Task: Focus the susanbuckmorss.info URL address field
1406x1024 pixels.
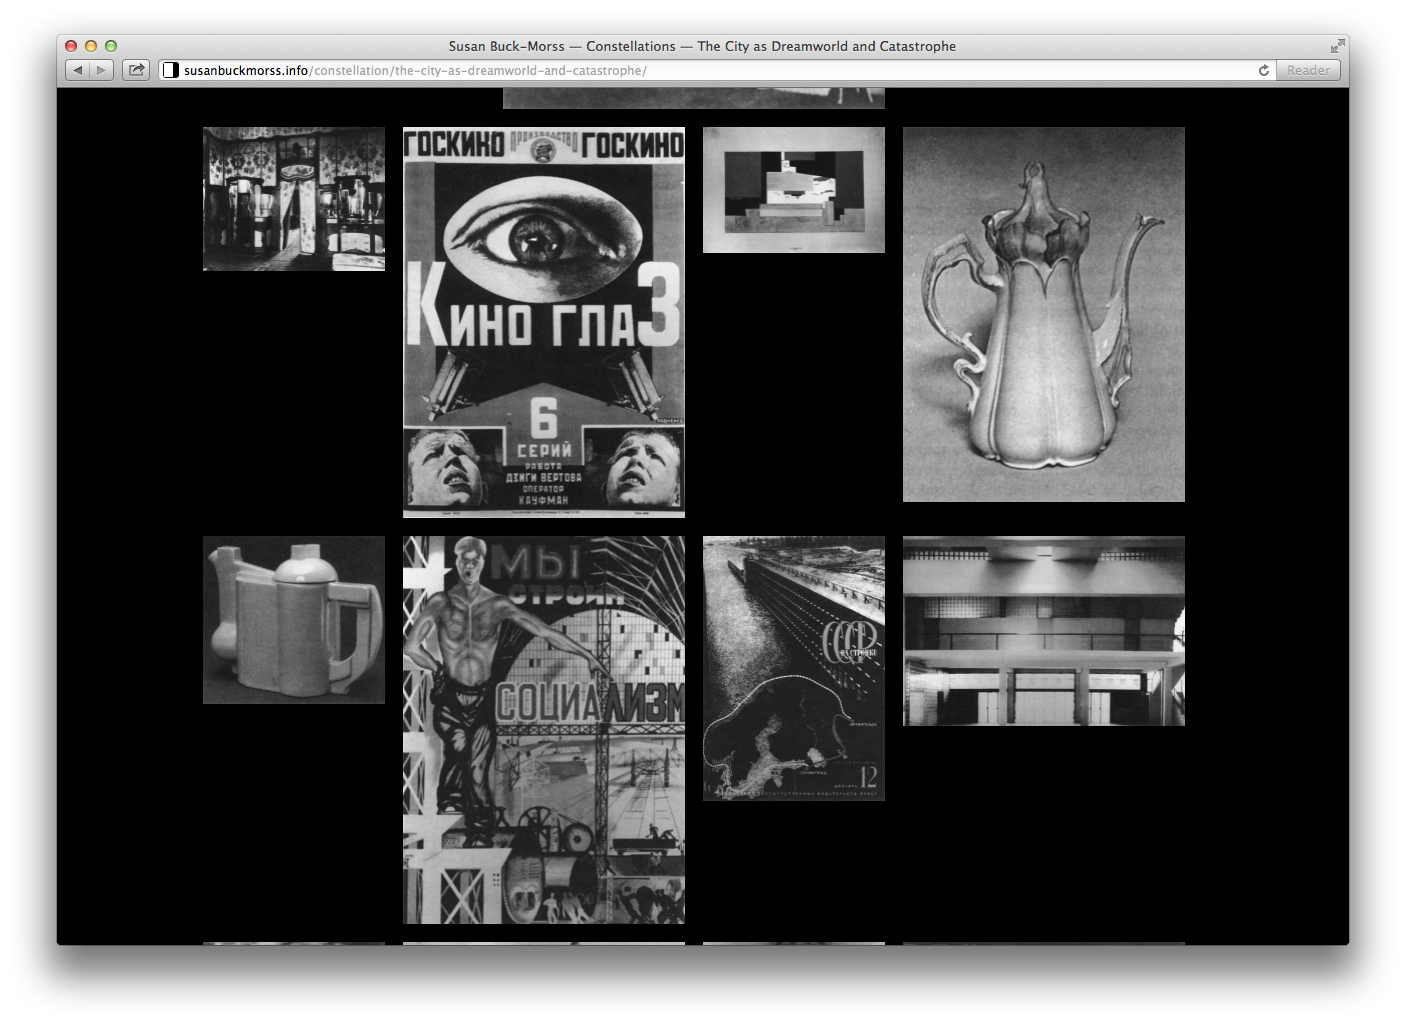Action: 700,70
